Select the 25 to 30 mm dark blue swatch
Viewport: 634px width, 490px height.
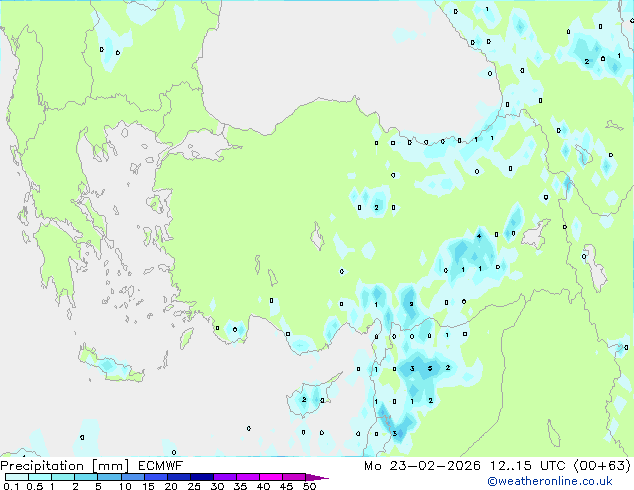[201, 477]
